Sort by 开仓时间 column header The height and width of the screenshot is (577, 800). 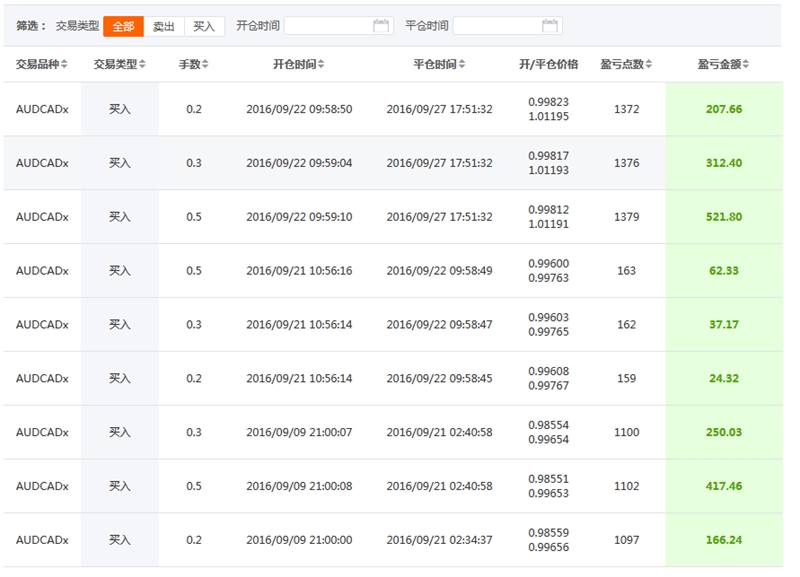pos(298,64)
